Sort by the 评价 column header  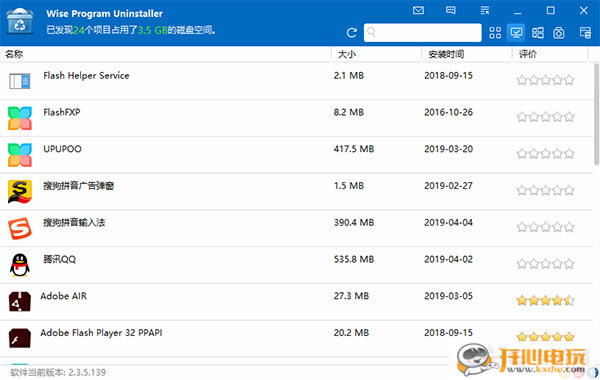528,54
